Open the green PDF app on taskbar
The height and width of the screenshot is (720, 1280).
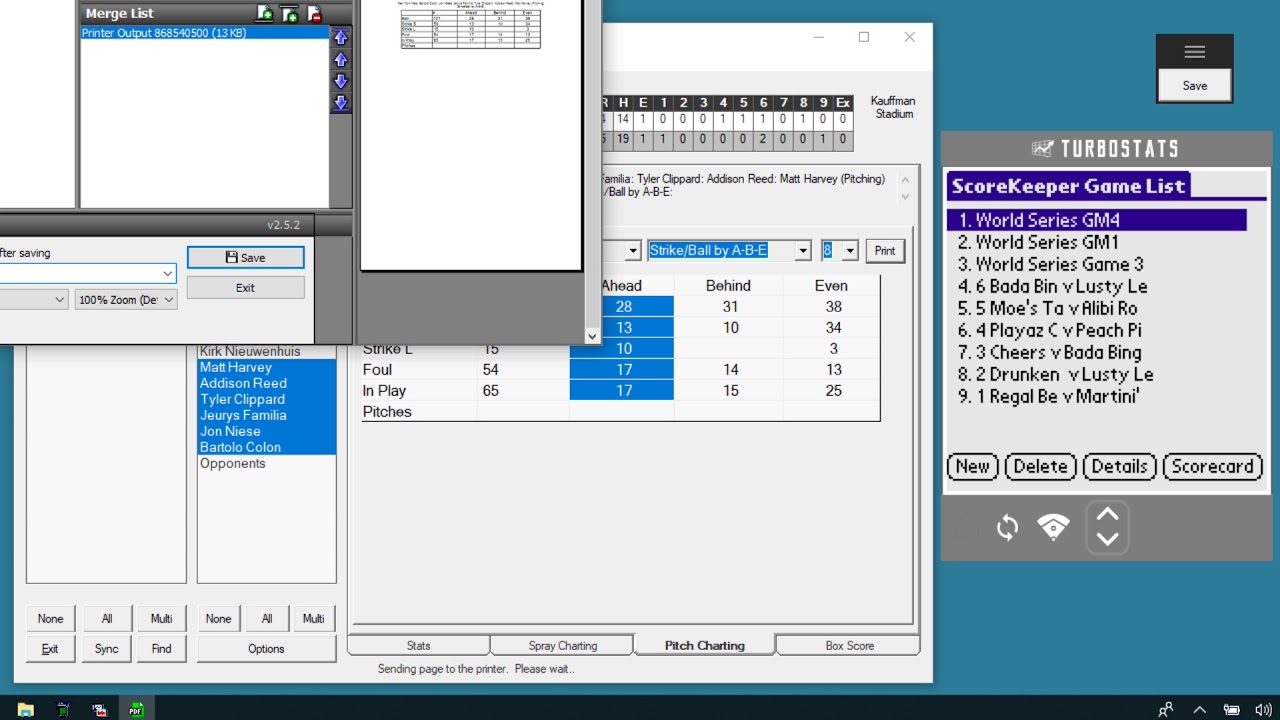pyautogui.click(x=136, y=709)
